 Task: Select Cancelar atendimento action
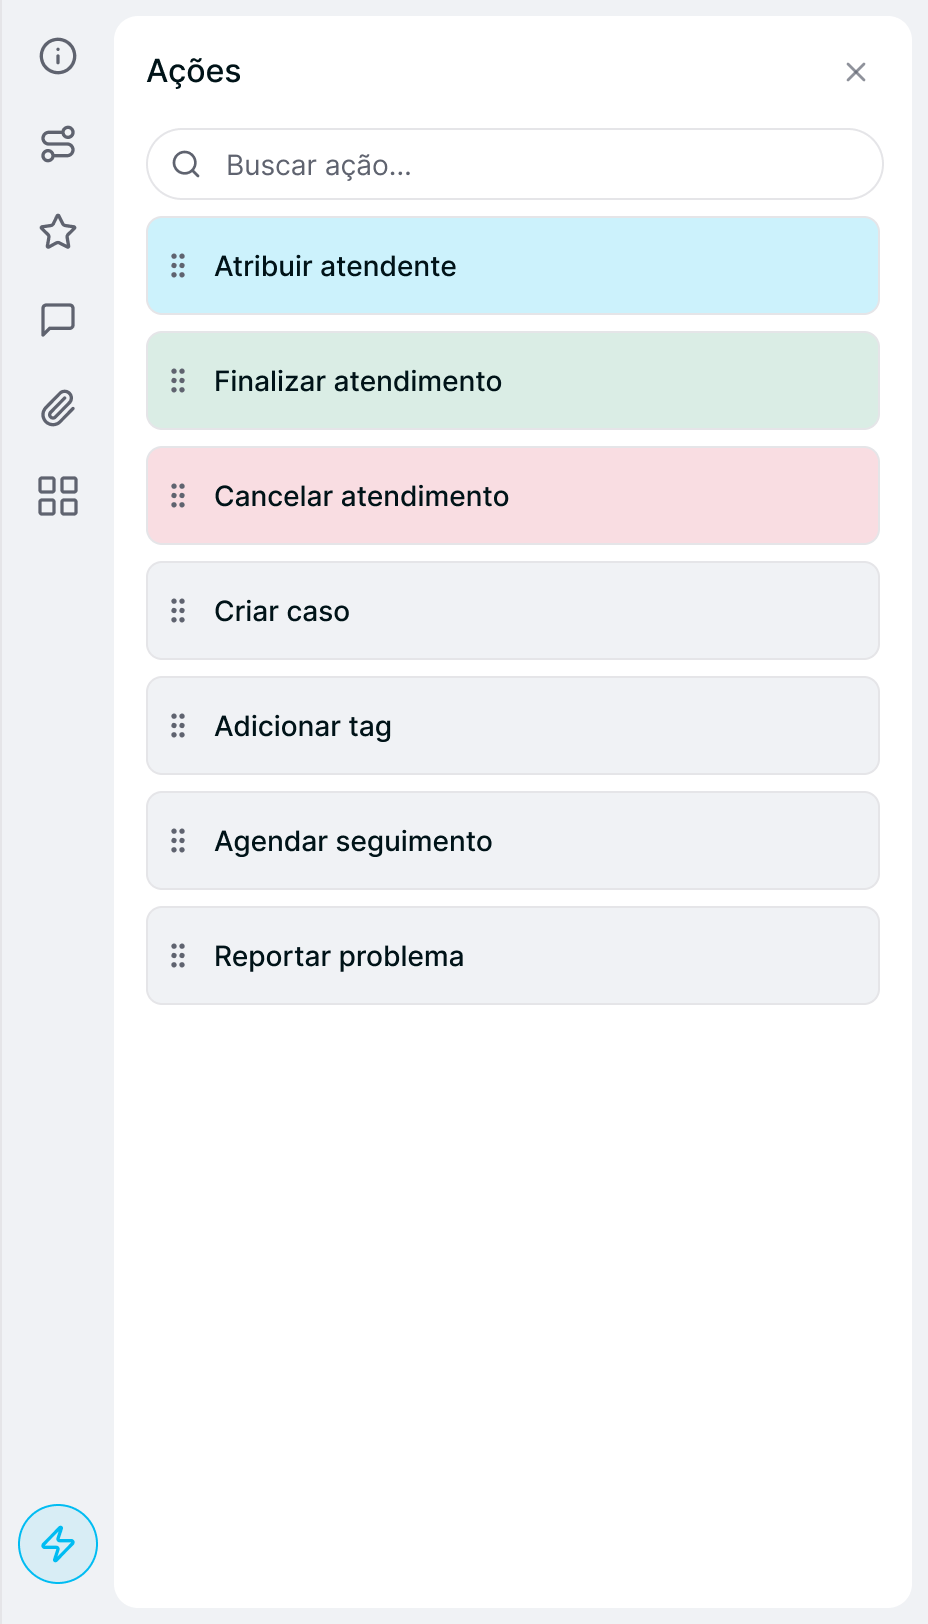[513, 496]
